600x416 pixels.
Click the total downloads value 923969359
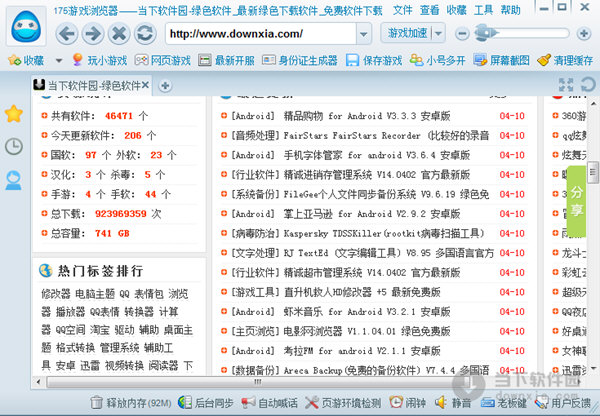(121, 214)
